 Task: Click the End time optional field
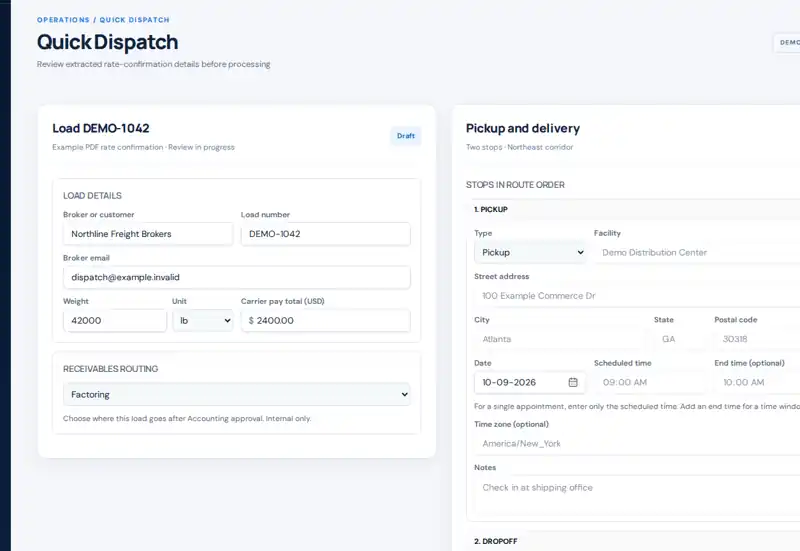[757, 382]
